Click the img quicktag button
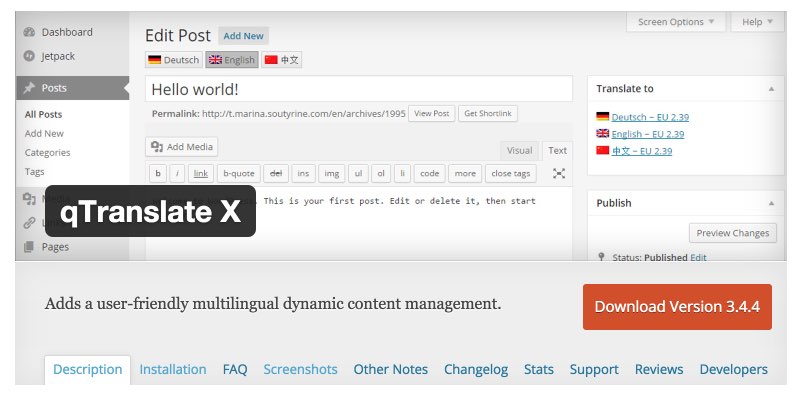Screen dimensions: 799x397 [x=332, y=173]
